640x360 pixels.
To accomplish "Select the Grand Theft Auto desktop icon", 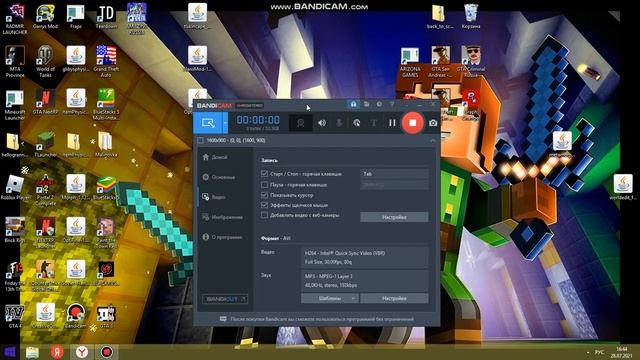I will click(106, 61).
